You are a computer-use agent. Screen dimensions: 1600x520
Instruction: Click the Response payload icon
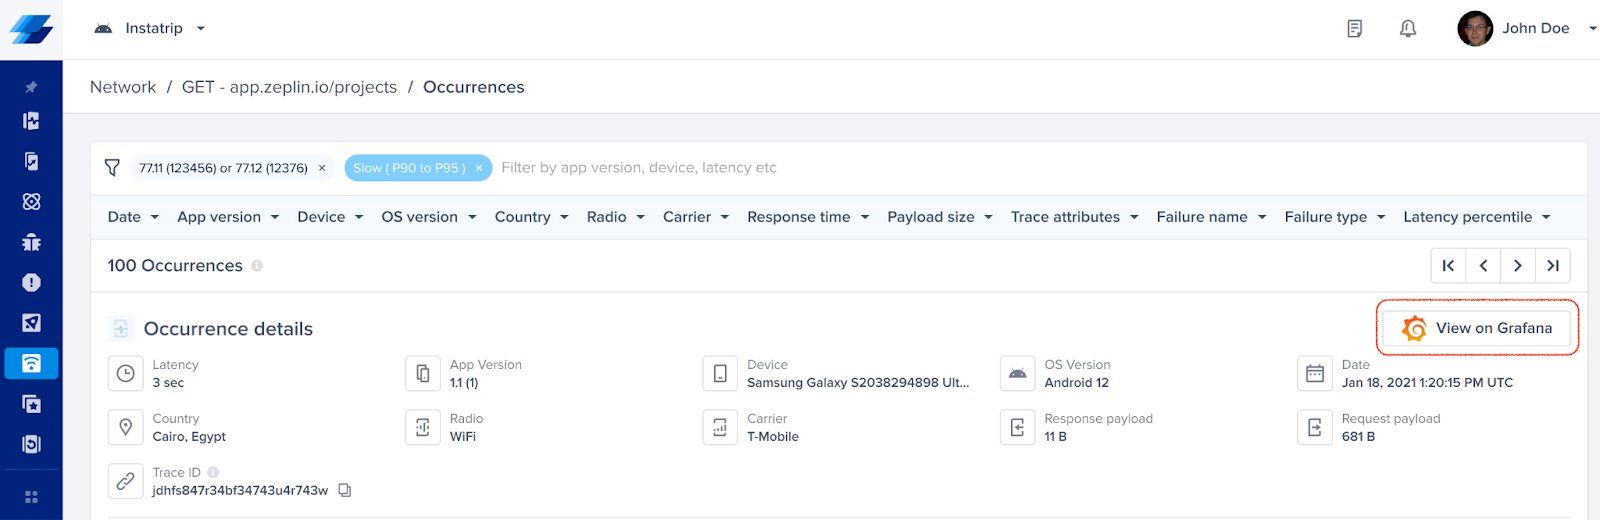[x=1017, y=427]
